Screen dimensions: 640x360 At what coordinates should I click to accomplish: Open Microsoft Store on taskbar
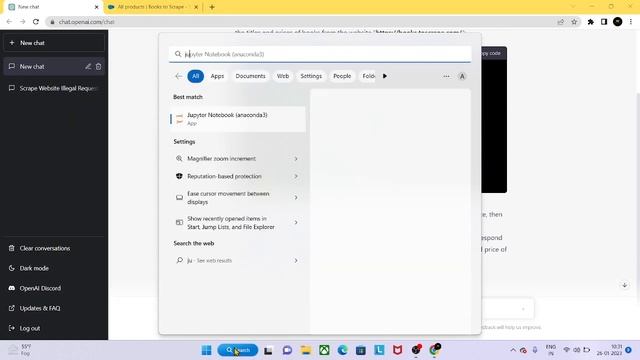point(361,350)
